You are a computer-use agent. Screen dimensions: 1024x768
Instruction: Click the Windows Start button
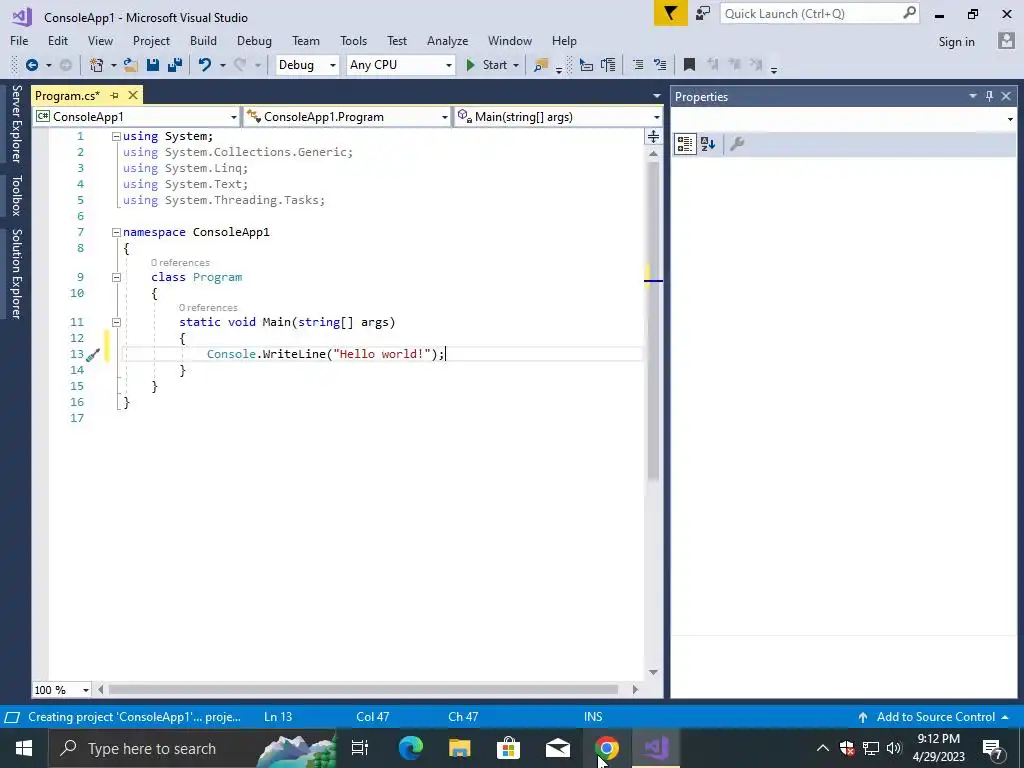pyautogui.click(x=24, y=748)
